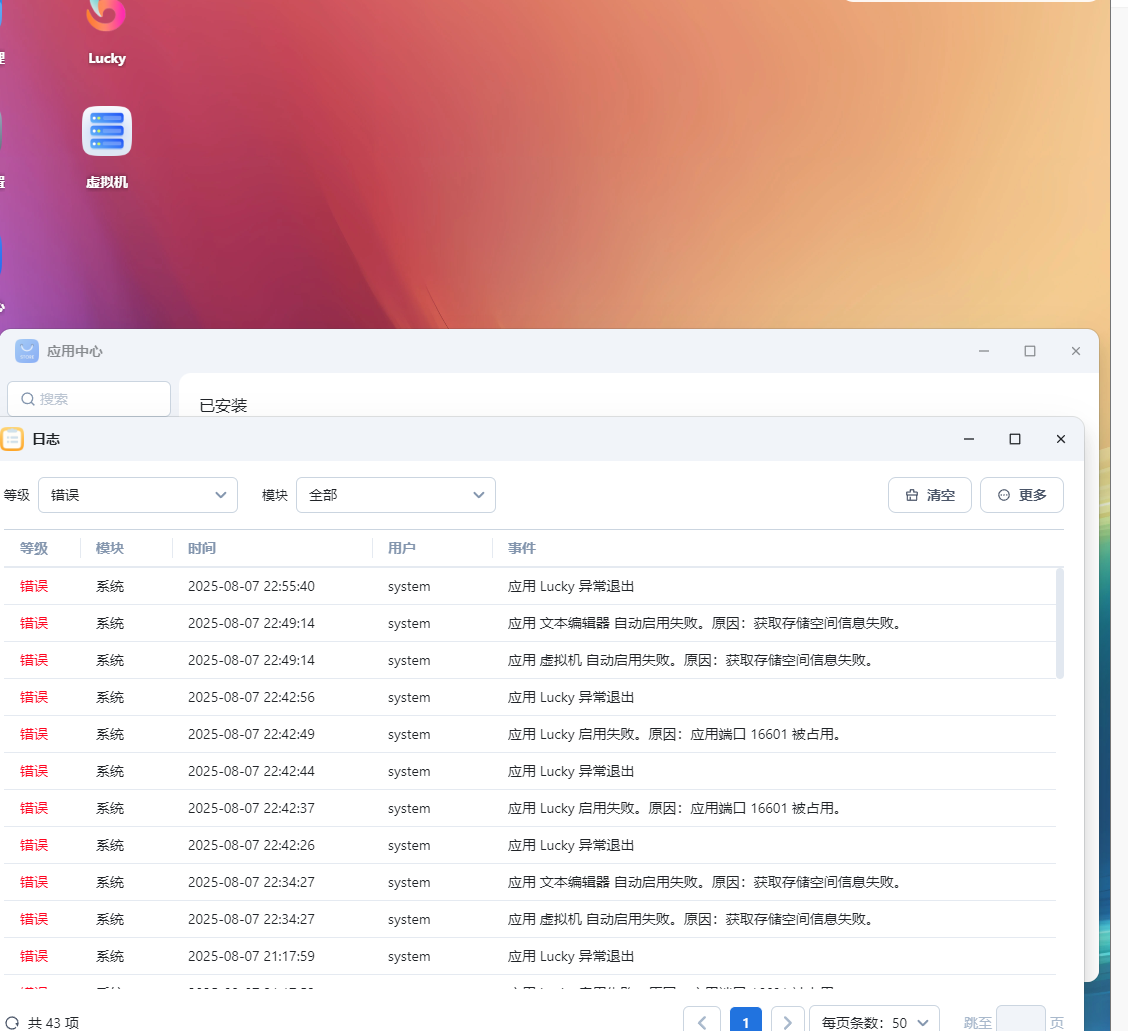This screenshot has width=1128, height=1031.
Task: Select log timestamp 2025-08-07 22:42:37
Action: coord(251,808)
